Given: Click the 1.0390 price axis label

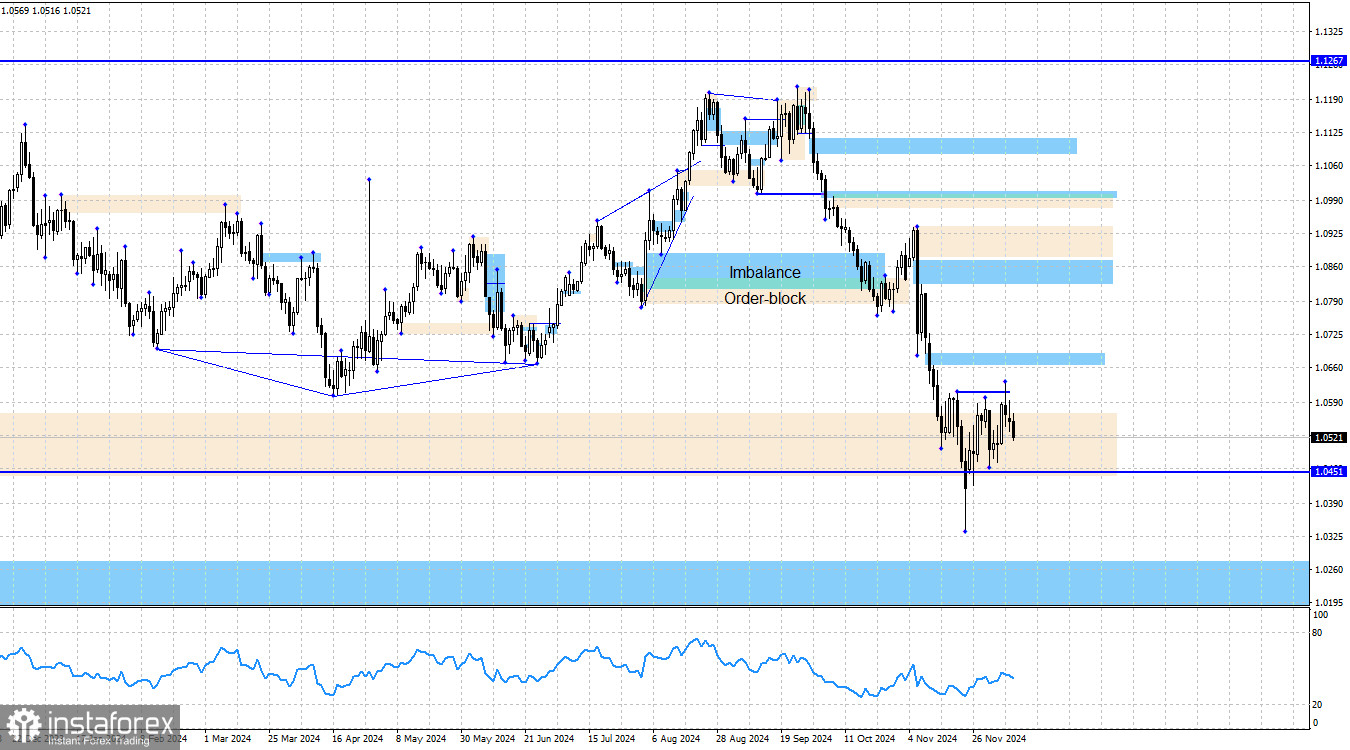Looking at the screenshot, I should pos(1330,503).
